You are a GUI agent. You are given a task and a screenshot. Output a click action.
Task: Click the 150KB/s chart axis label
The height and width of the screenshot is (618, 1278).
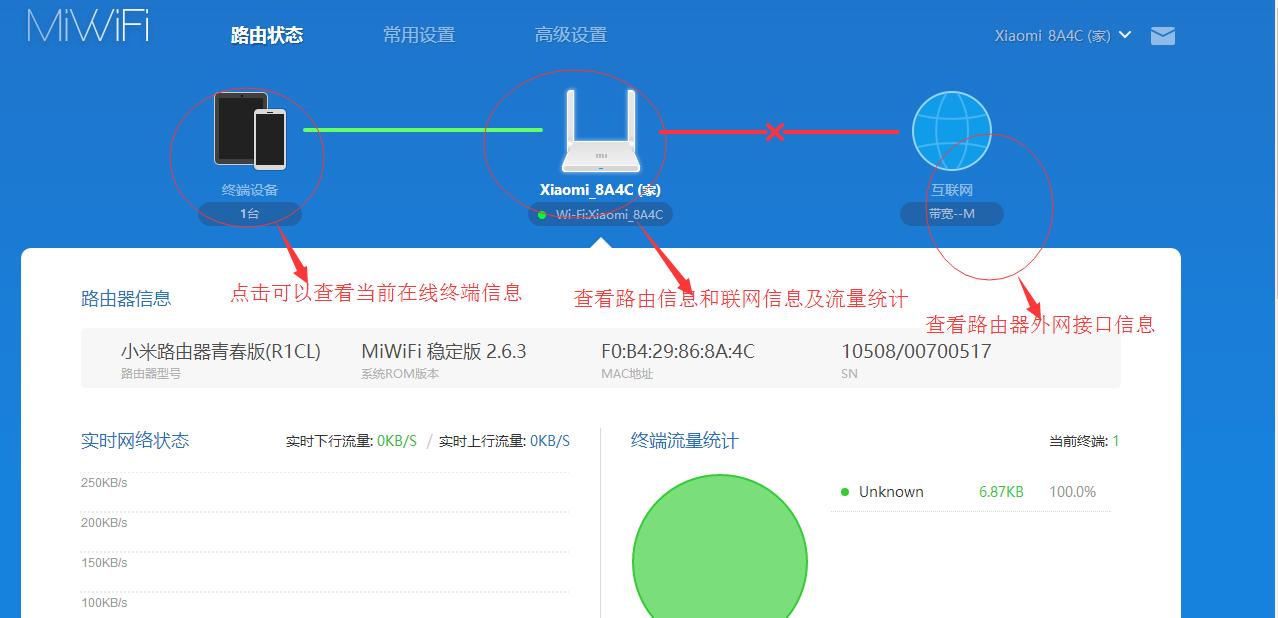click(x=104, y=563)
